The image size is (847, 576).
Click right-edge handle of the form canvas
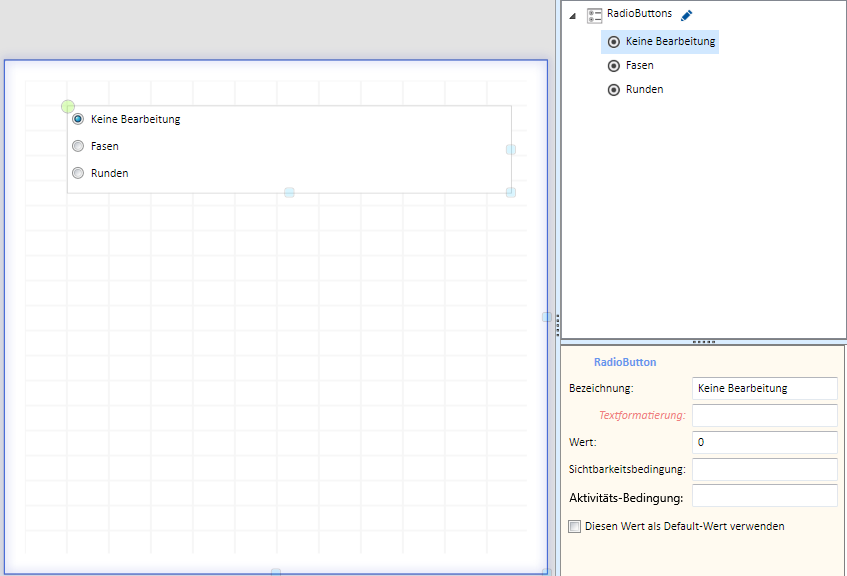pos(547,317)
